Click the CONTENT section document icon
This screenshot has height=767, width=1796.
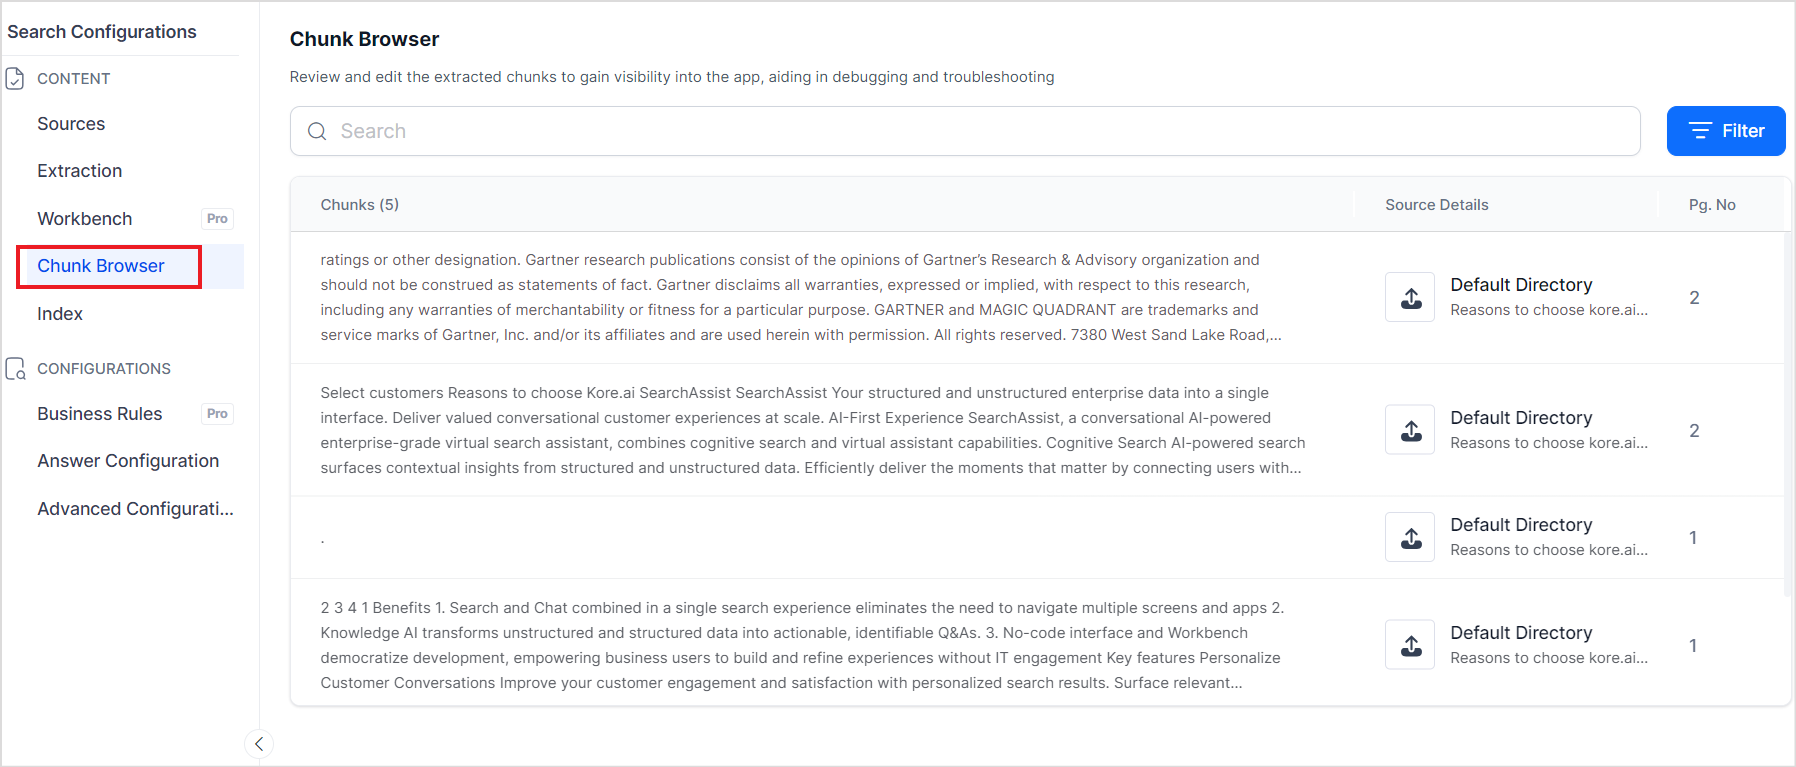(x=15, y=79)
